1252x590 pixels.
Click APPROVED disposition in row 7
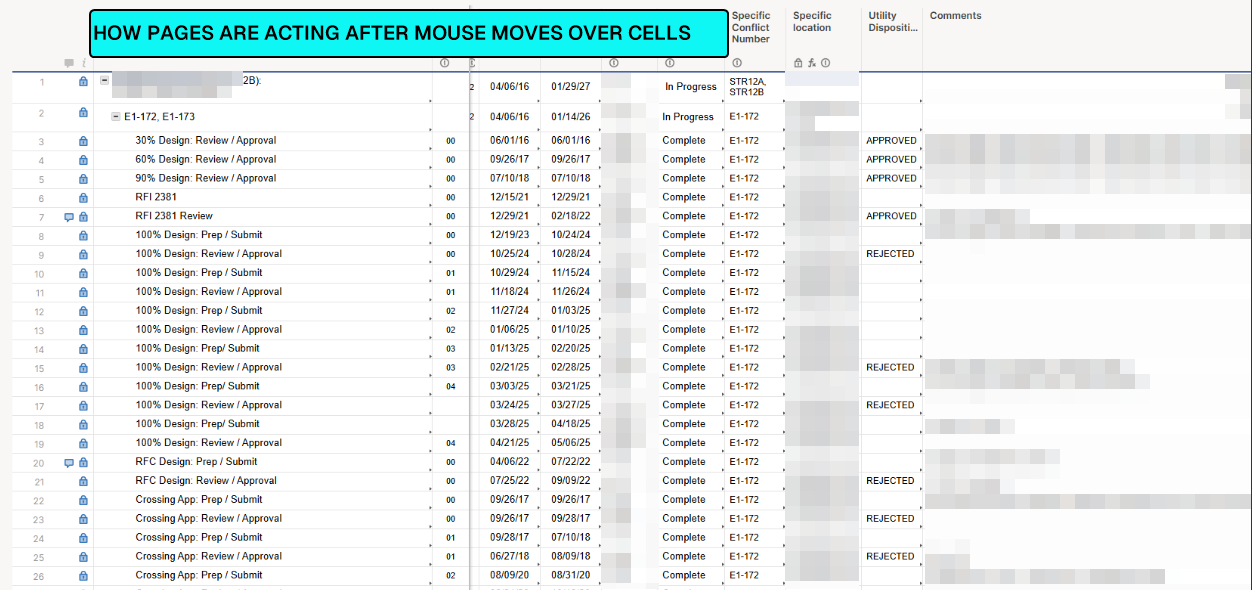(x=891, y=216)
